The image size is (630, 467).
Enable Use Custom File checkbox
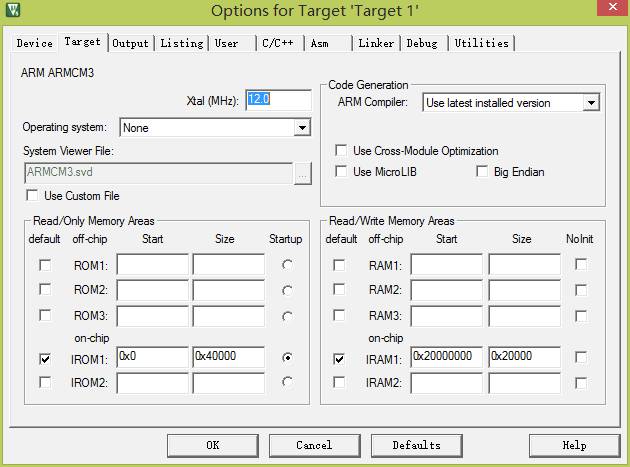pos(32,196)
